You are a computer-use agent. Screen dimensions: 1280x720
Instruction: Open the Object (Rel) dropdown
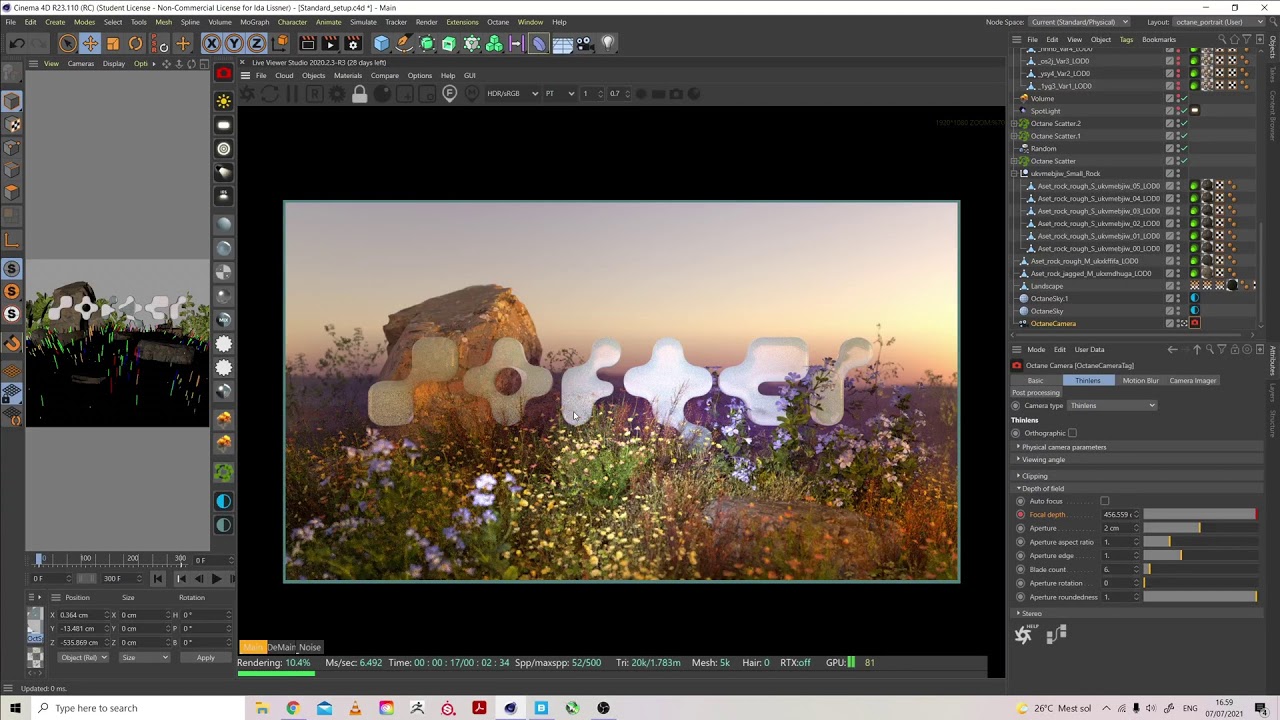[x=84, y=658]
